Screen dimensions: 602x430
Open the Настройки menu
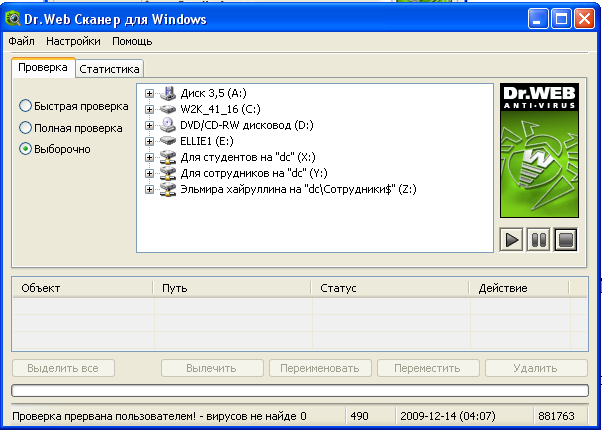73,41
